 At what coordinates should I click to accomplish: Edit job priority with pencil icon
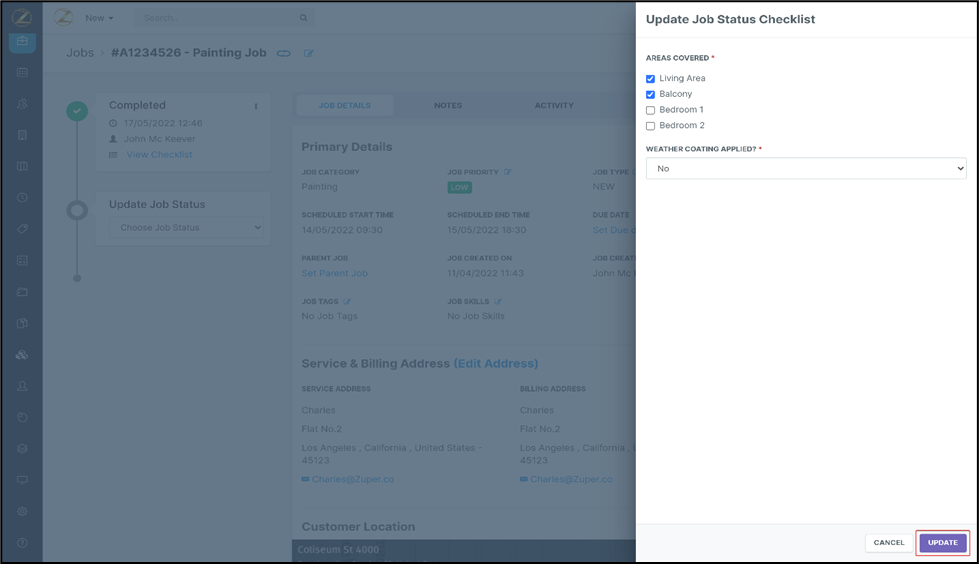coord(507,173)
